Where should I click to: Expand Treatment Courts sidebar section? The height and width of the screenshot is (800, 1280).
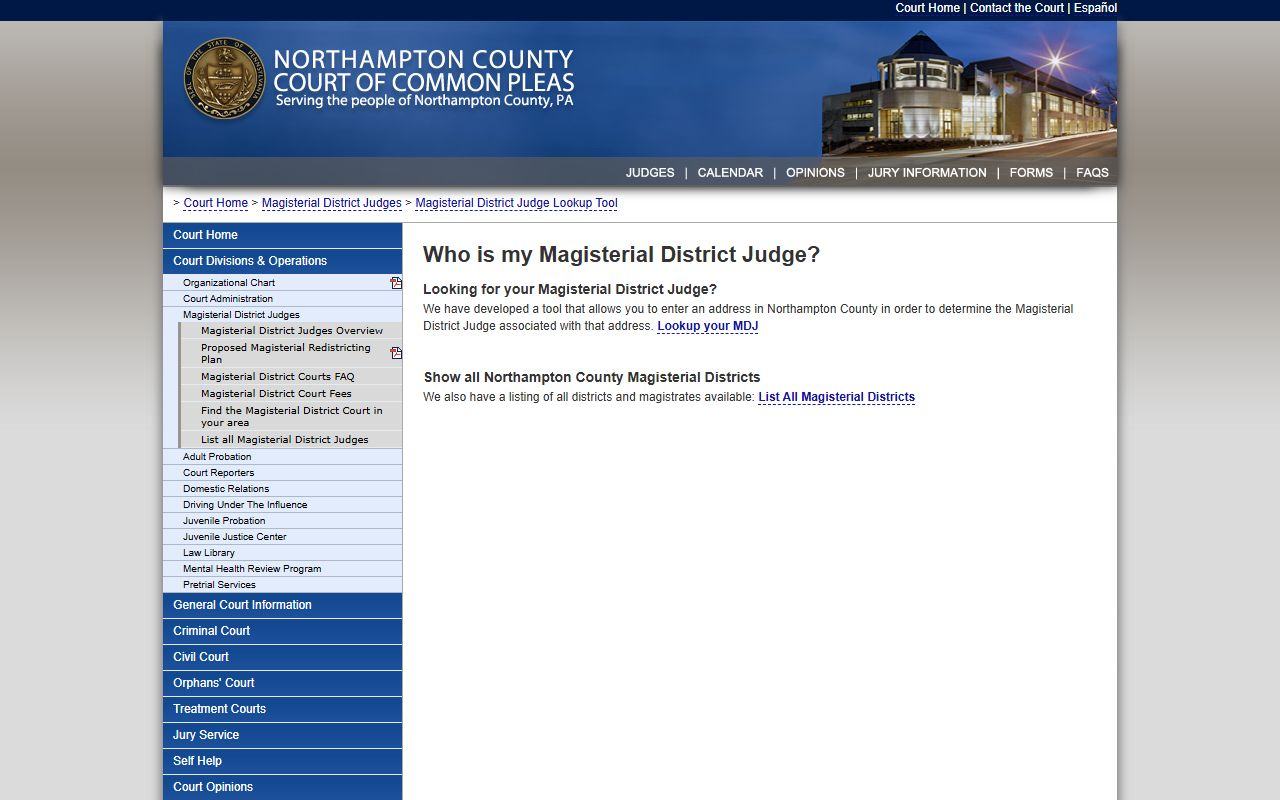(x=282, y=709)
